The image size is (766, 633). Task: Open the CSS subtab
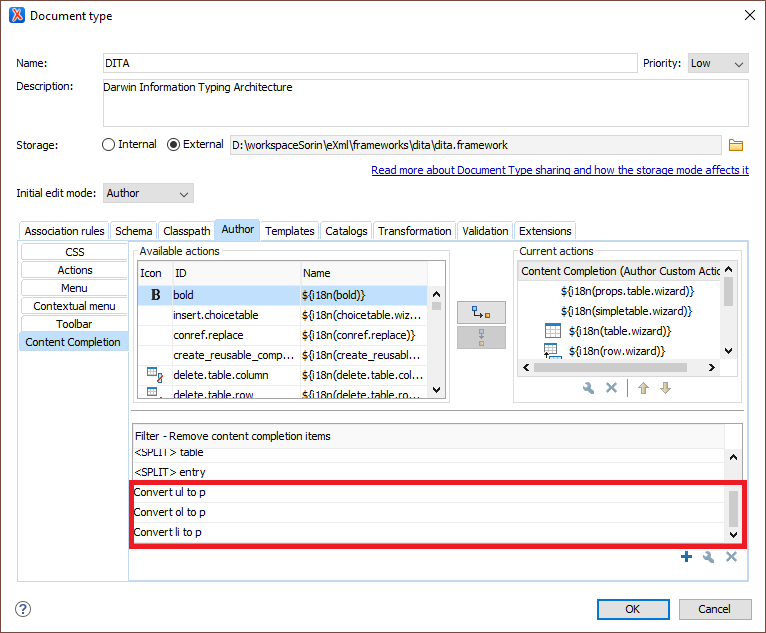(74, 252)
